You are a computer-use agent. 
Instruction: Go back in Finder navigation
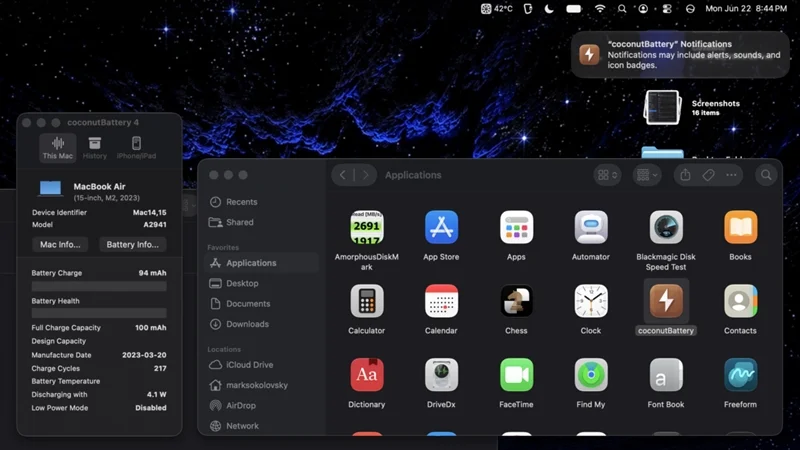[343, 175]
